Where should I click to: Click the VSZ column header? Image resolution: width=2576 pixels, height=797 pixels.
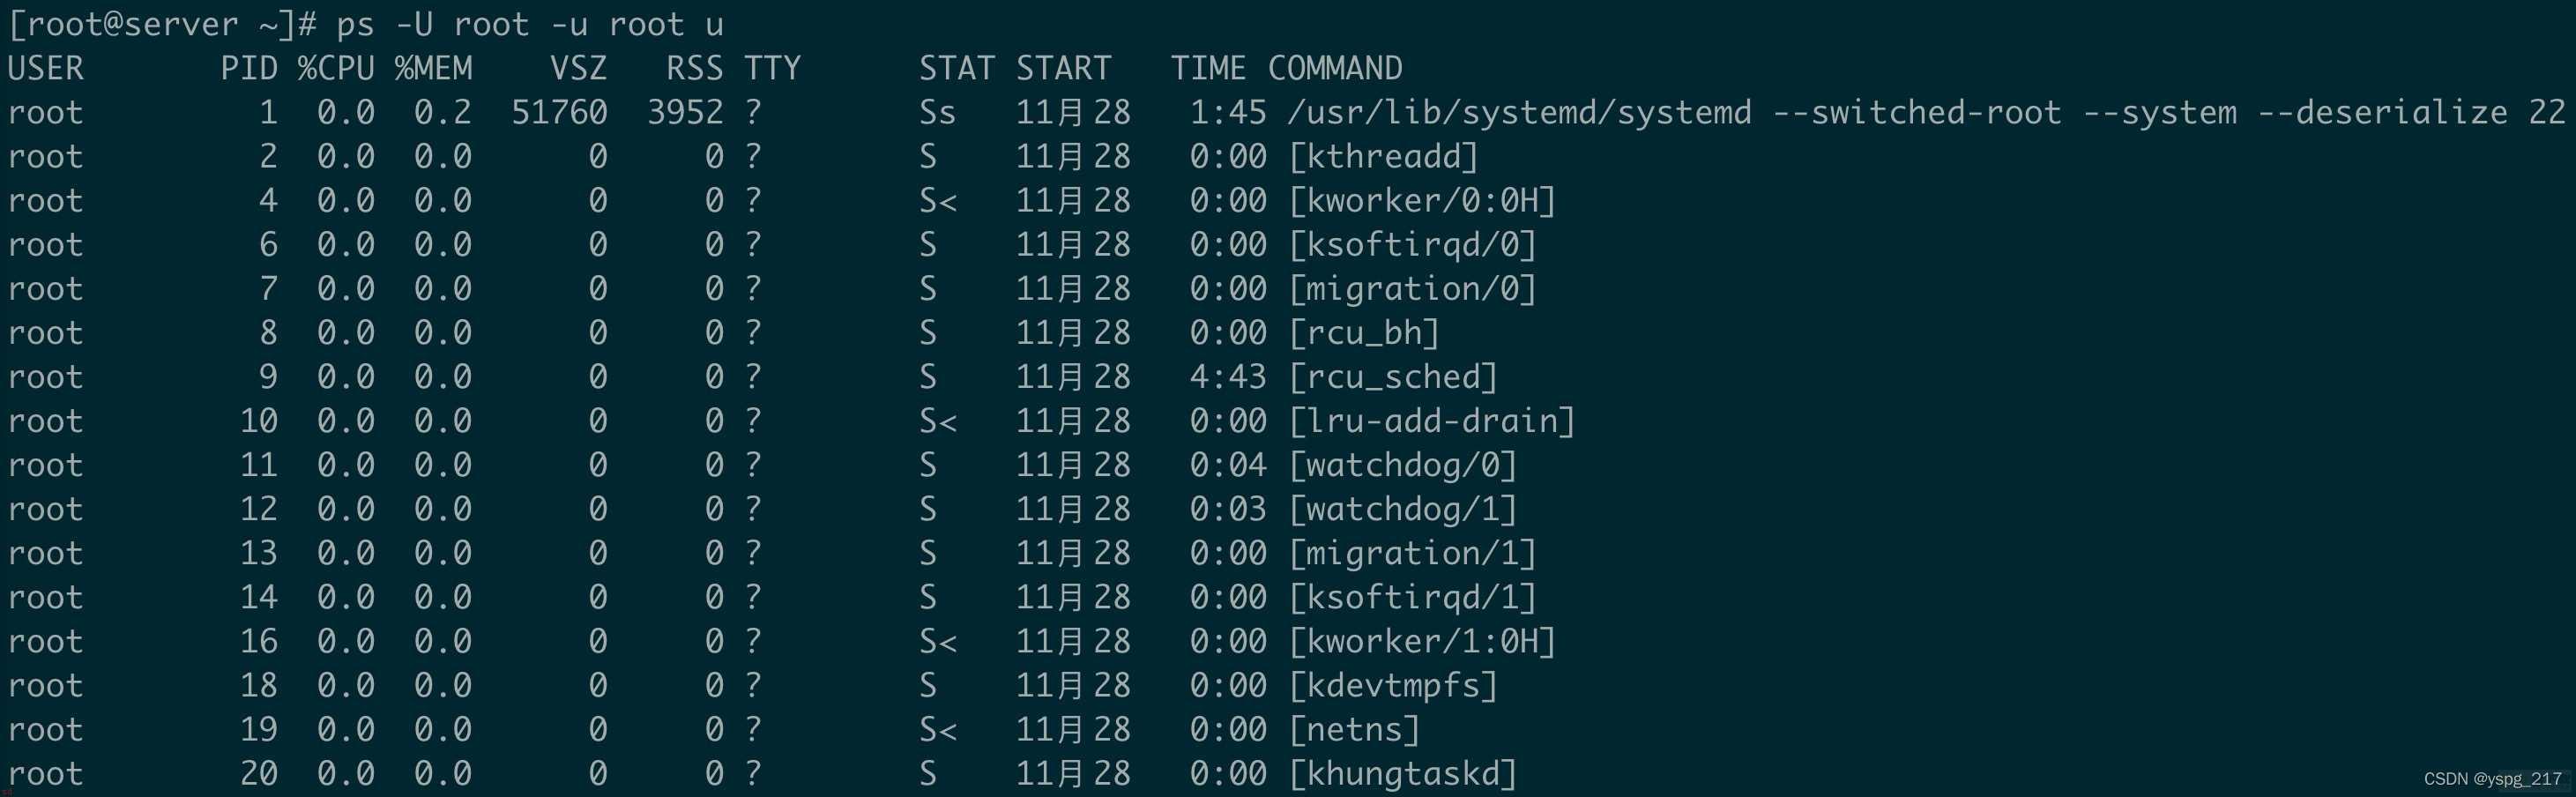578,68
